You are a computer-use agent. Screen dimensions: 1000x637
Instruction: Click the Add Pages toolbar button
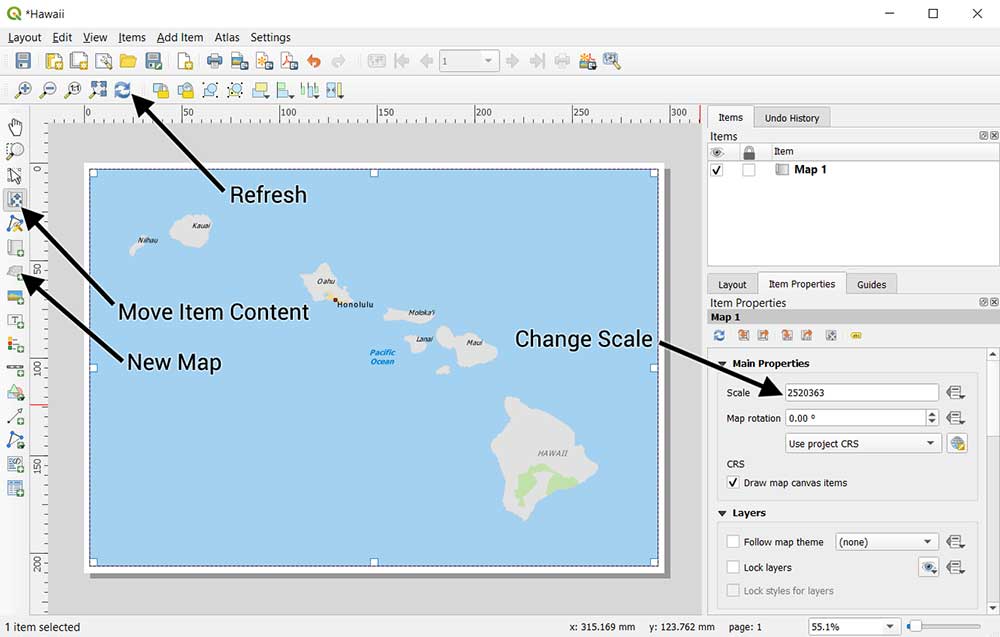click(184, 61)
